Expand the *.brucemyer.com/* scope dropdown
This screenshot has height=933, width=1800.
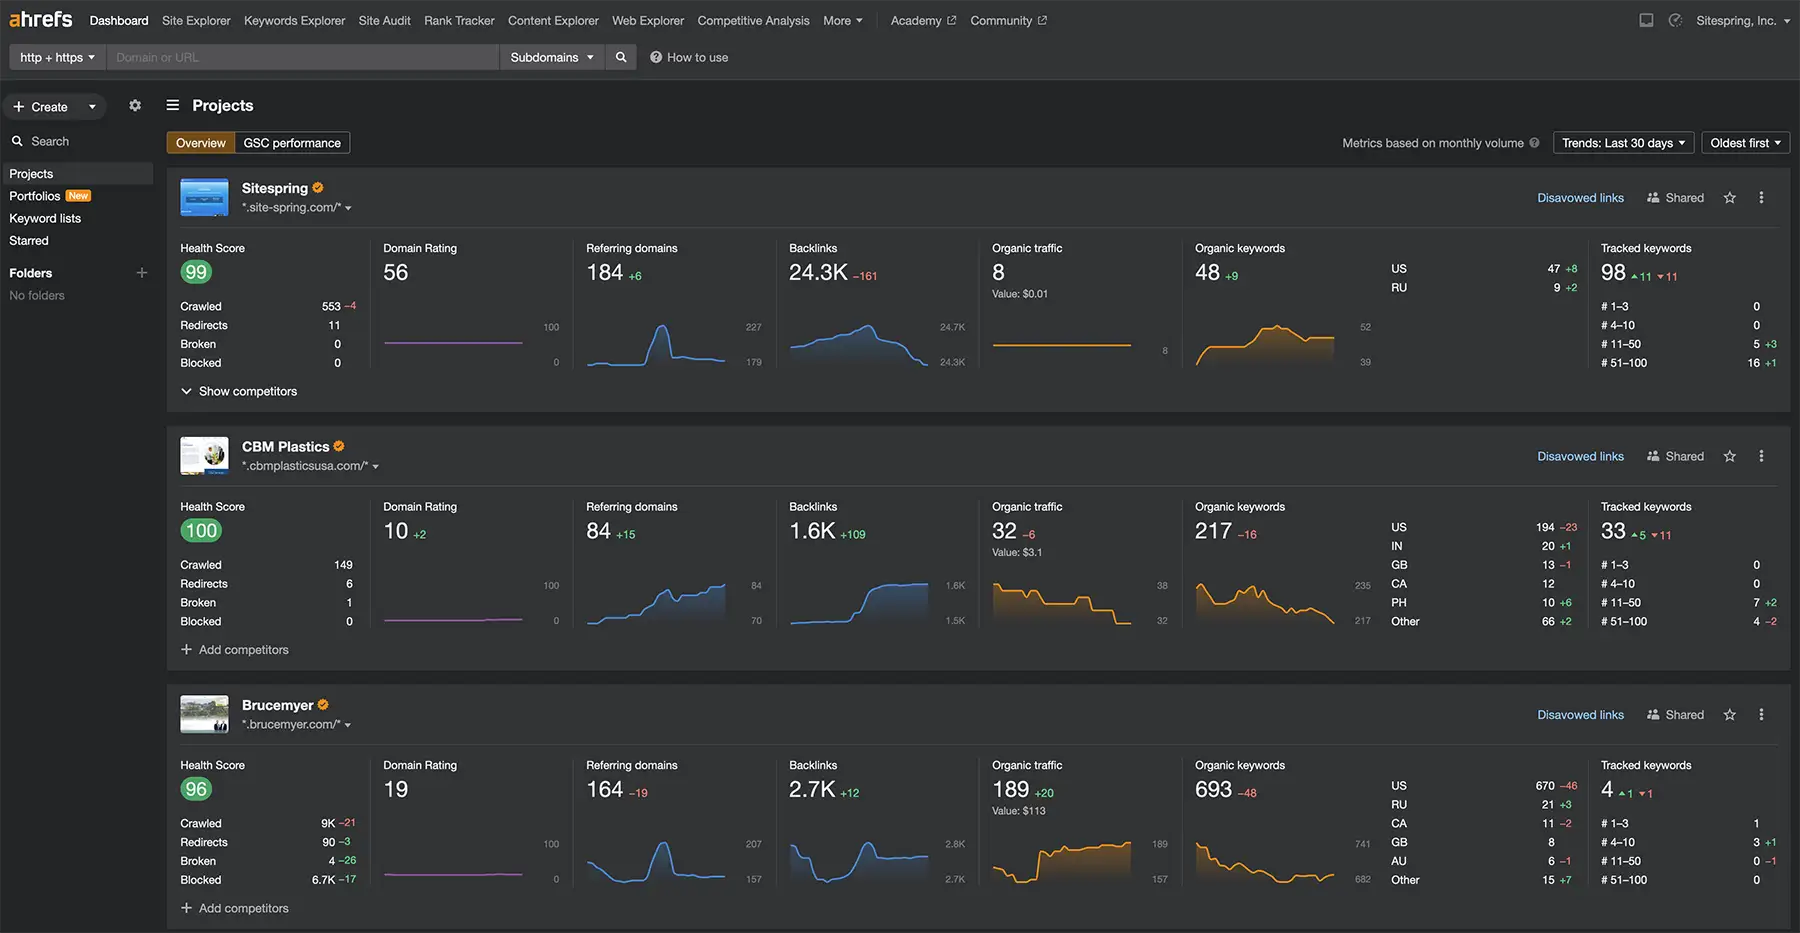coord(296,724)
